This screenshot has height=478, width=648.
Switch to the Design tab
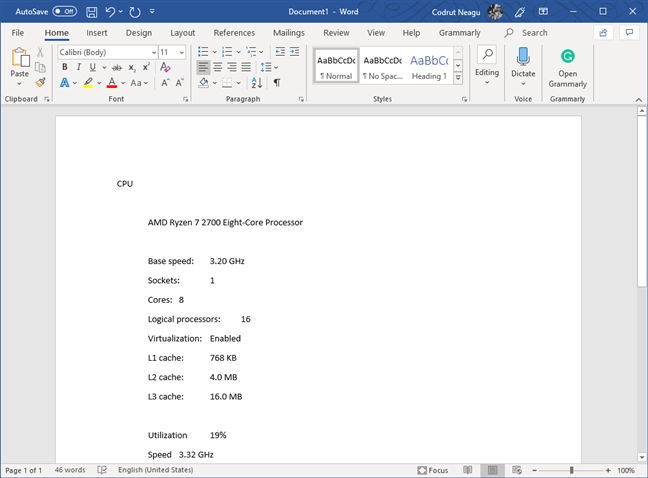click(x=139, y=33)
